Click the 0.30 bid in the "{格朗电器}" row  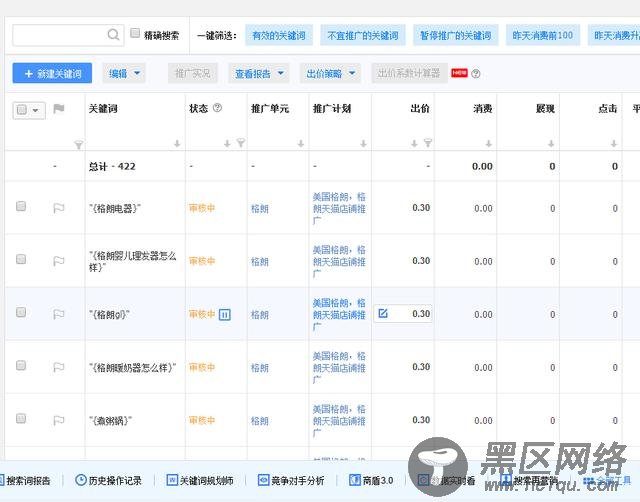pos(421,208)
